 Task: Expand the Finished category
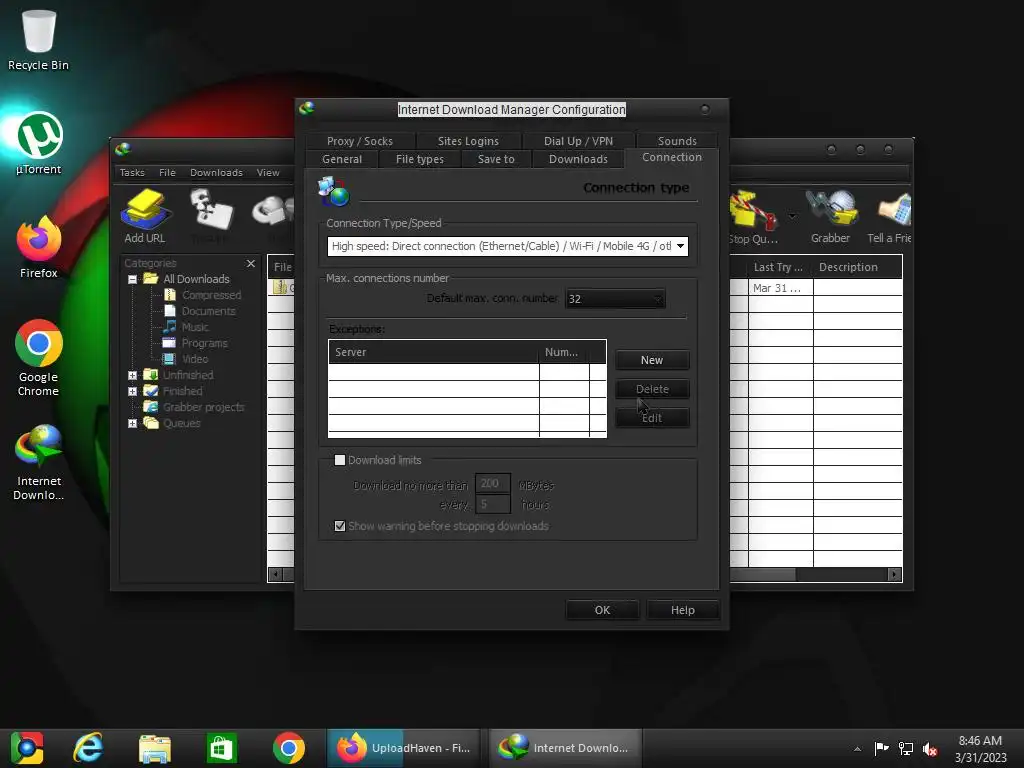coord(133,391)
